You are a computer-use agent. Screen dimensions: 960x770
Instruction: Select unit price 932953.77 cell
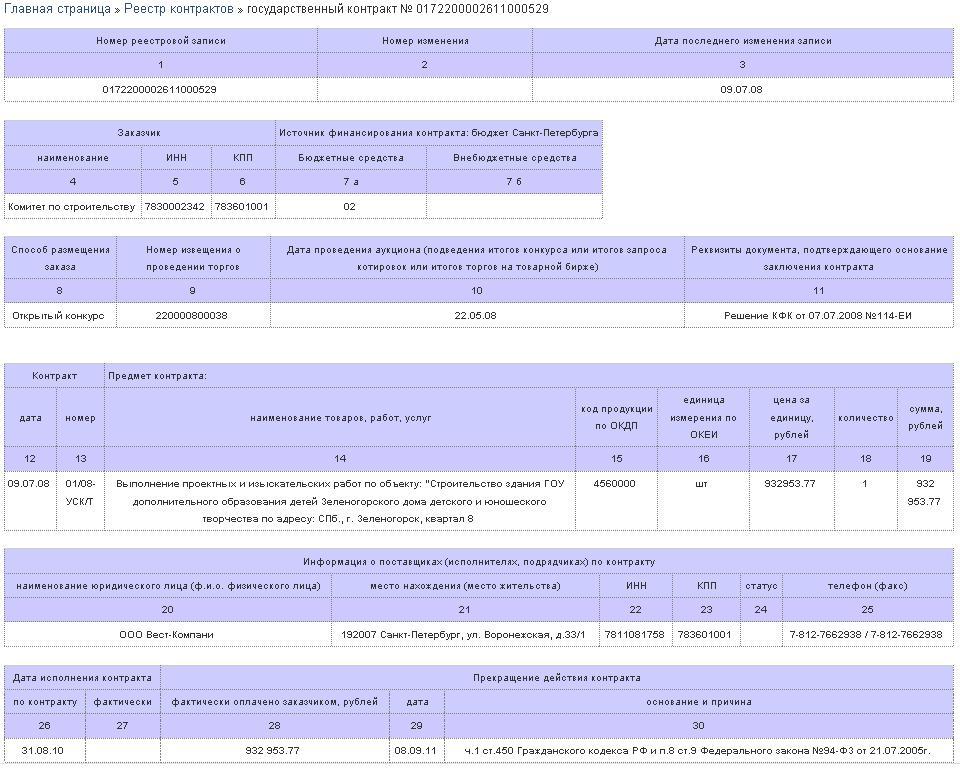point(790,484)
